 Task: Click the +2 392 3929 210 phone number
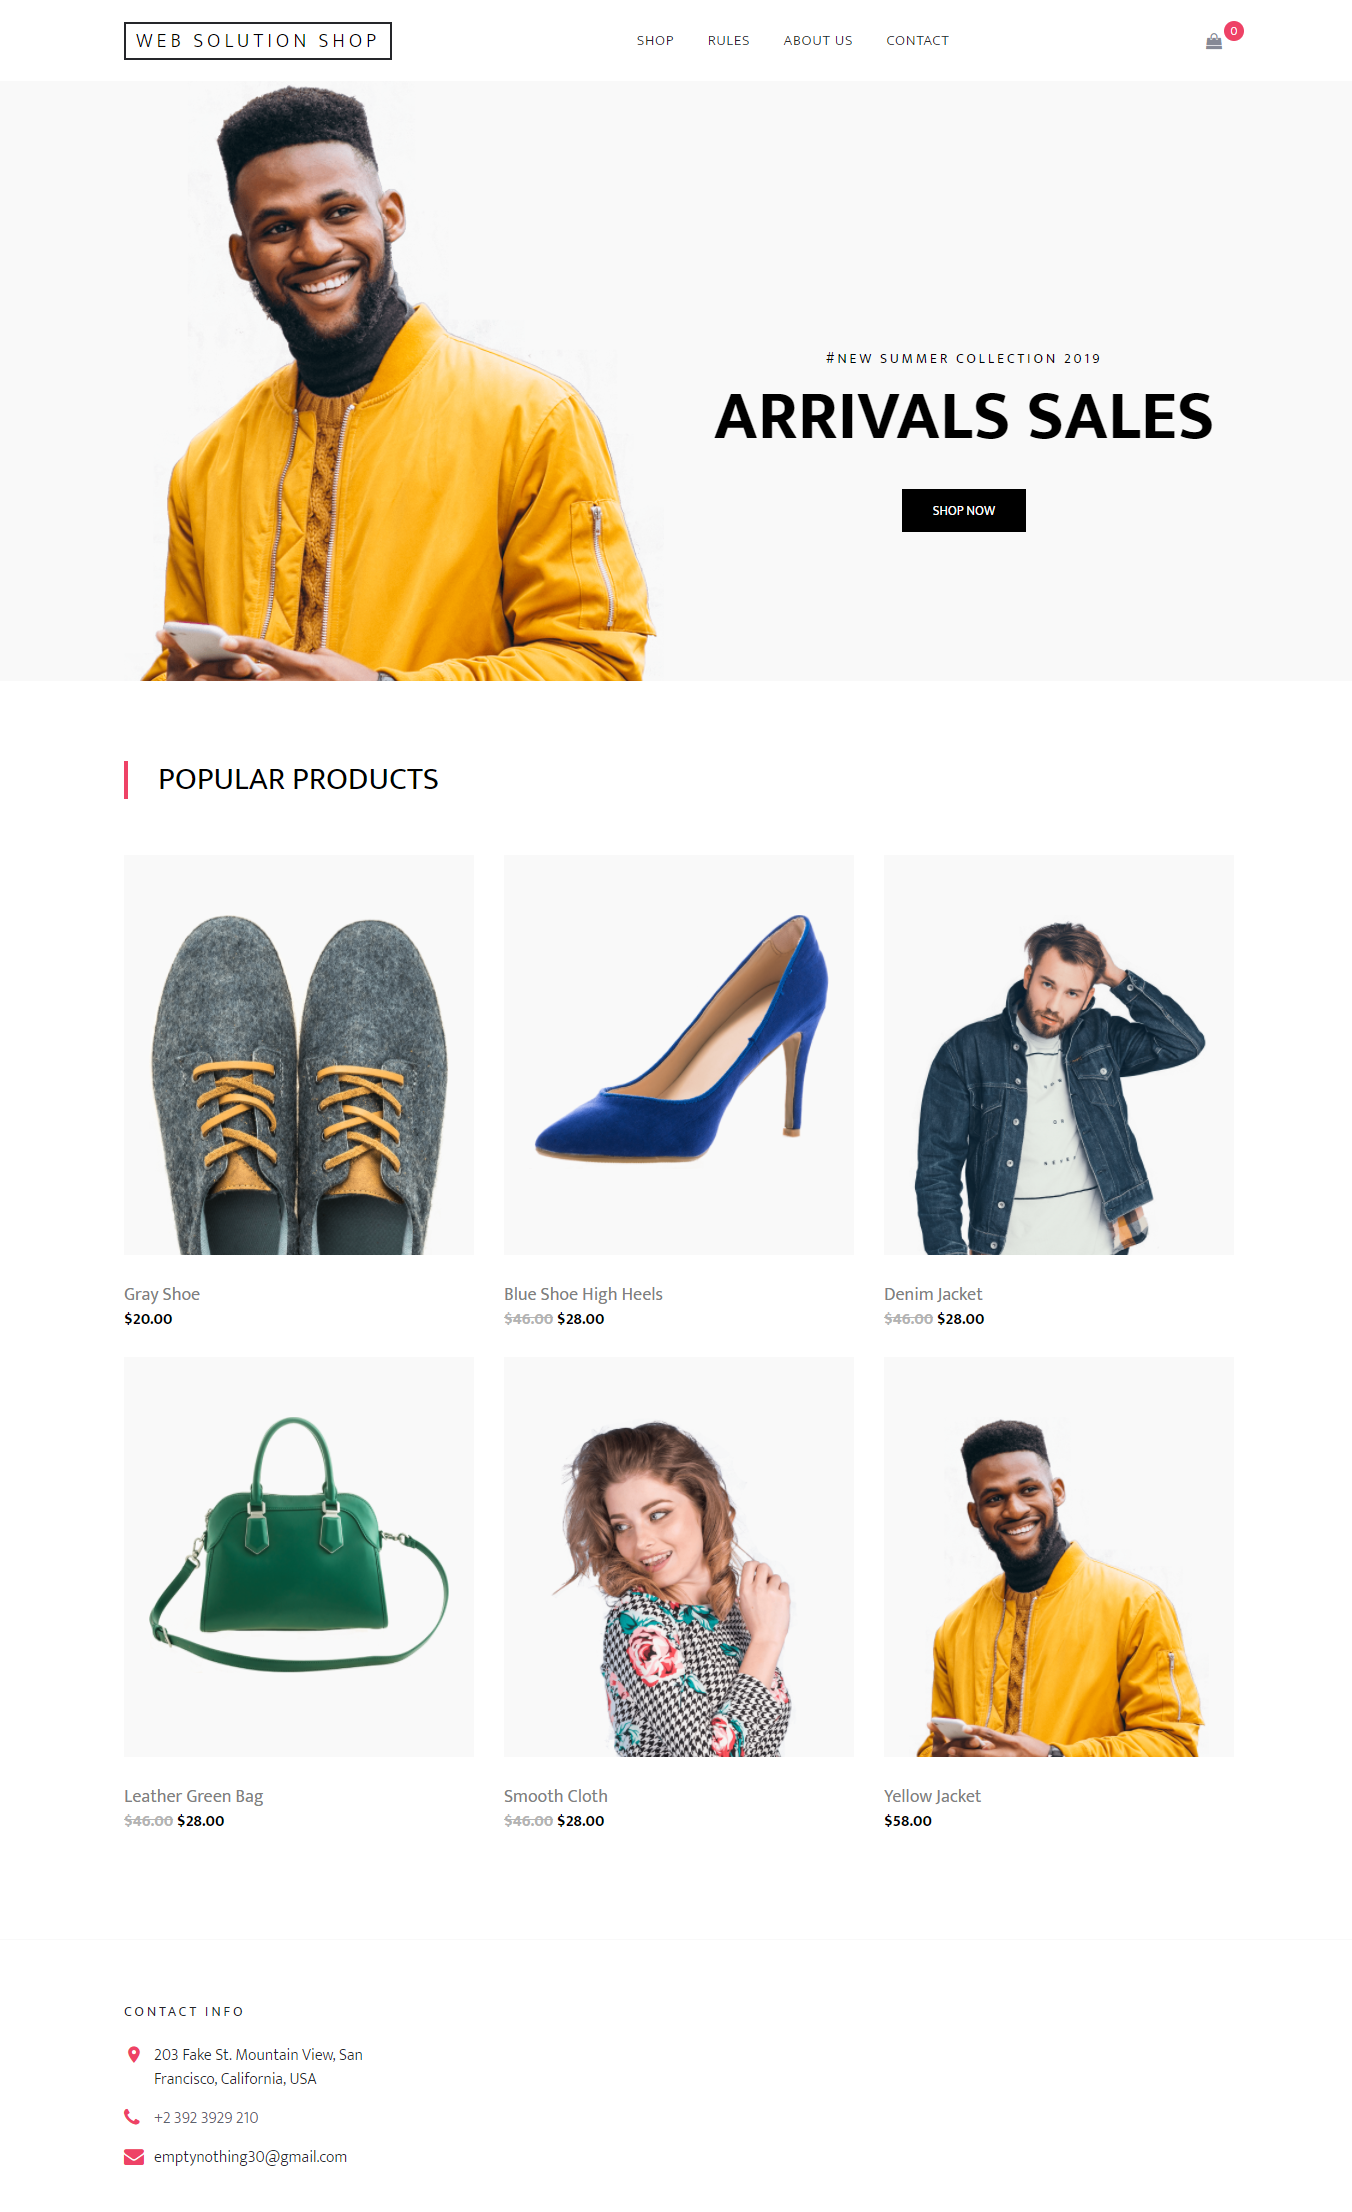pos(206,2117)
